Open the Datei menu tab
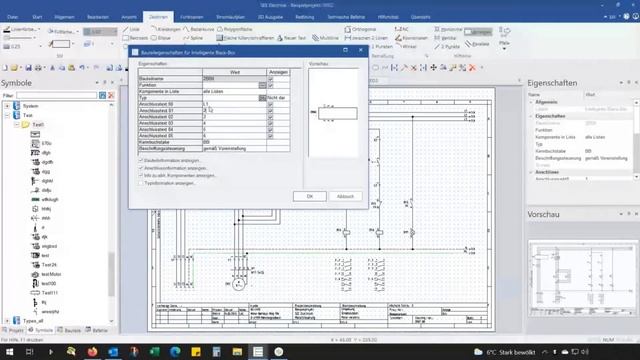Image resolution: width=640 pixels, height=360 pixels. (x=13, y=17)
